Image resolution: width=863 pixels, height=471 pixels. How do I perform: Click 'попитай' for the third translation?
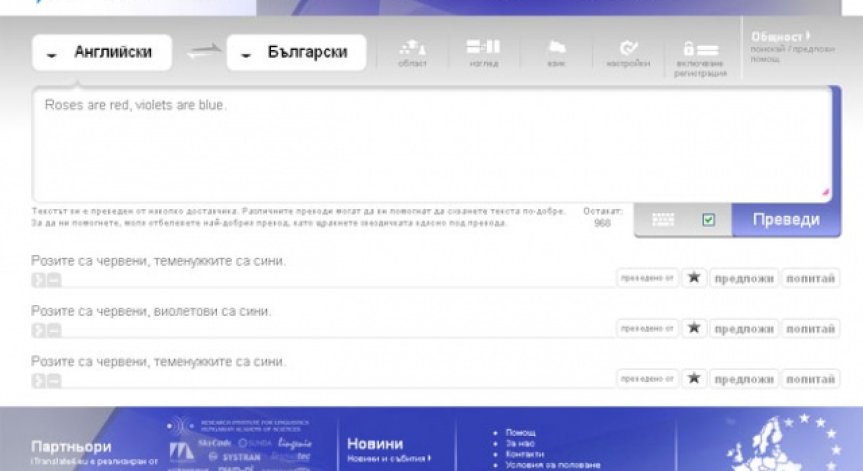point(810,379)
